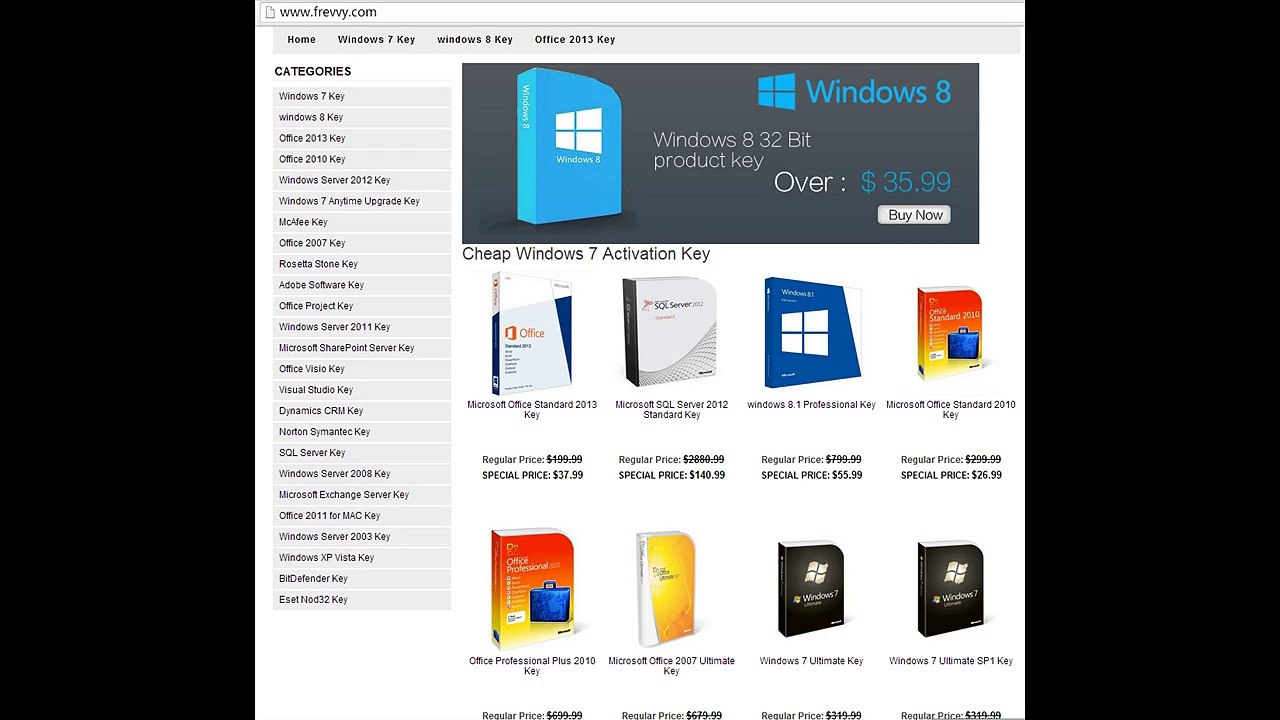Open windows 8 Key in top navigation
1280x720 pixels.
475,40
